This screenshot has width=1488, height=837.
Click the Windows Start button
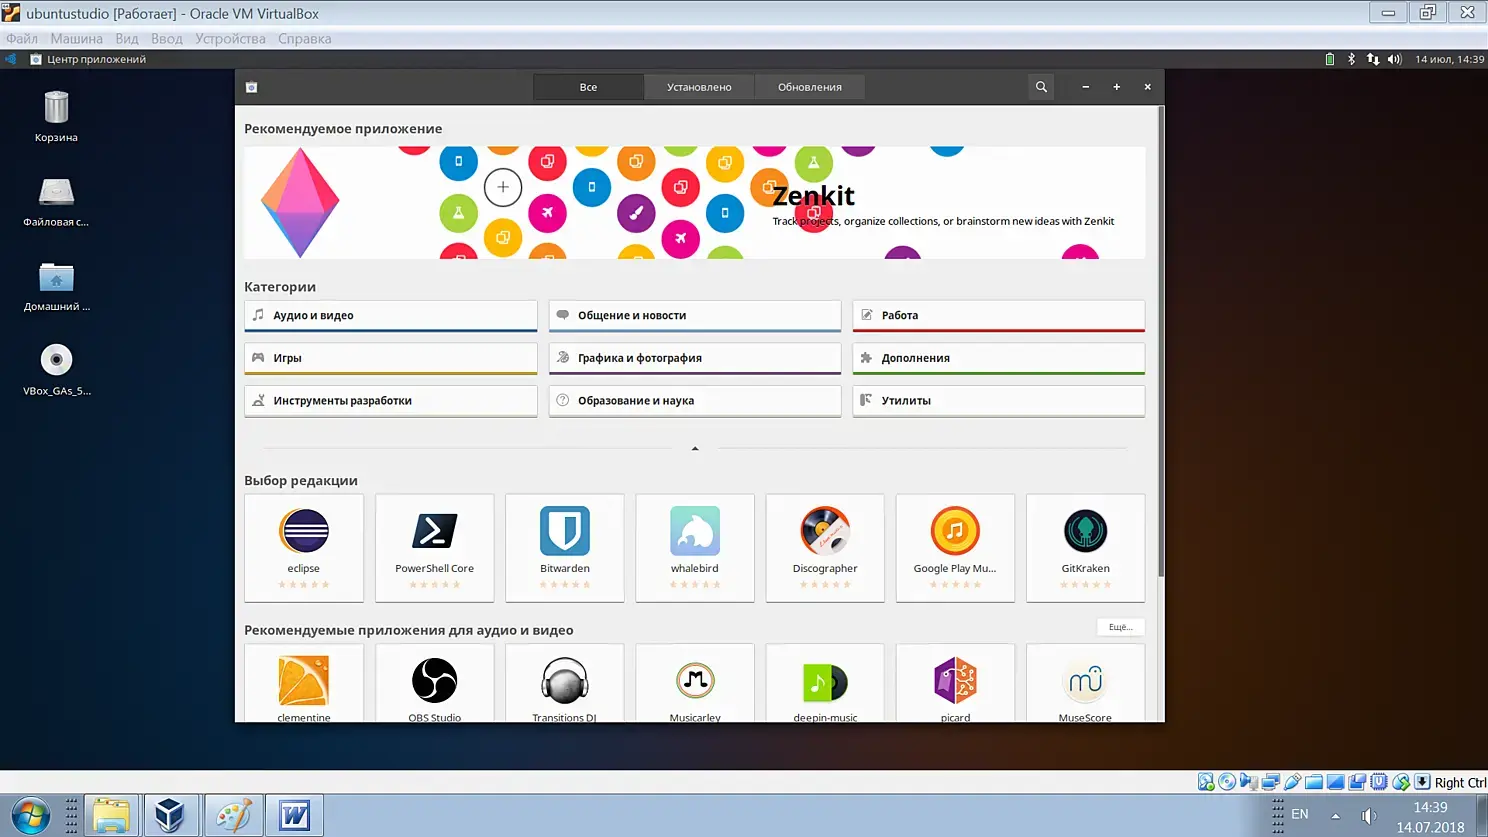tap(30, 816)
